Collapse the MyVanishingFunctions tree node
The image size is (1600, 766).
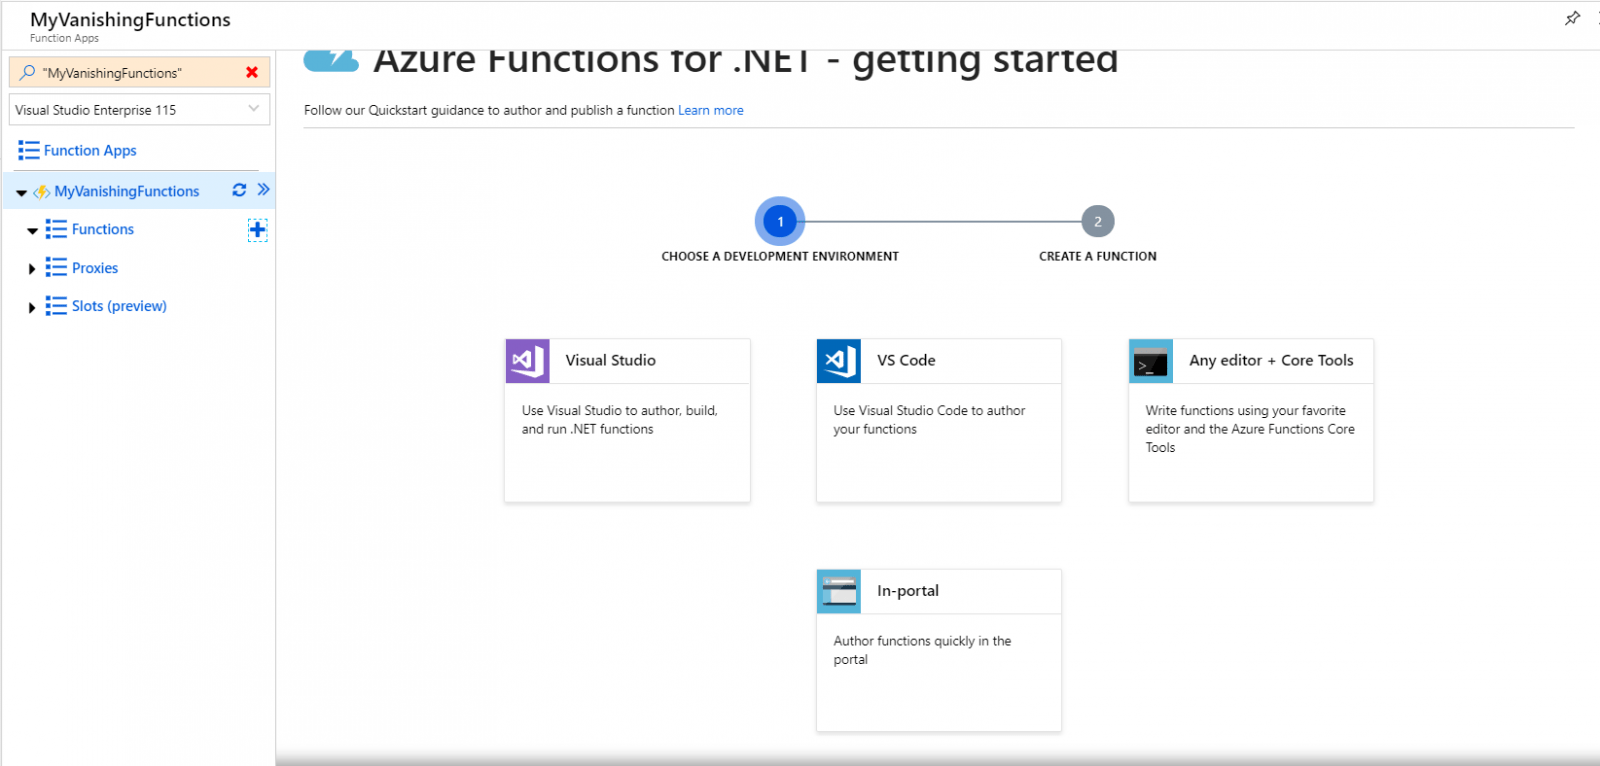(21, 193)
